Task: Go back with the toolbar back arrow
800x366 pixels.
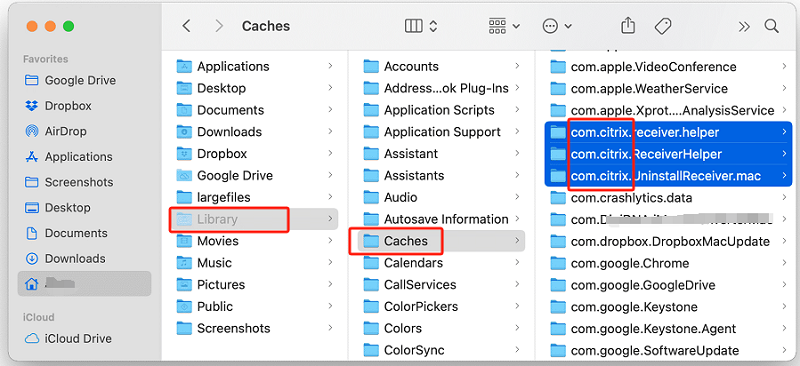Action: [187, 26]
